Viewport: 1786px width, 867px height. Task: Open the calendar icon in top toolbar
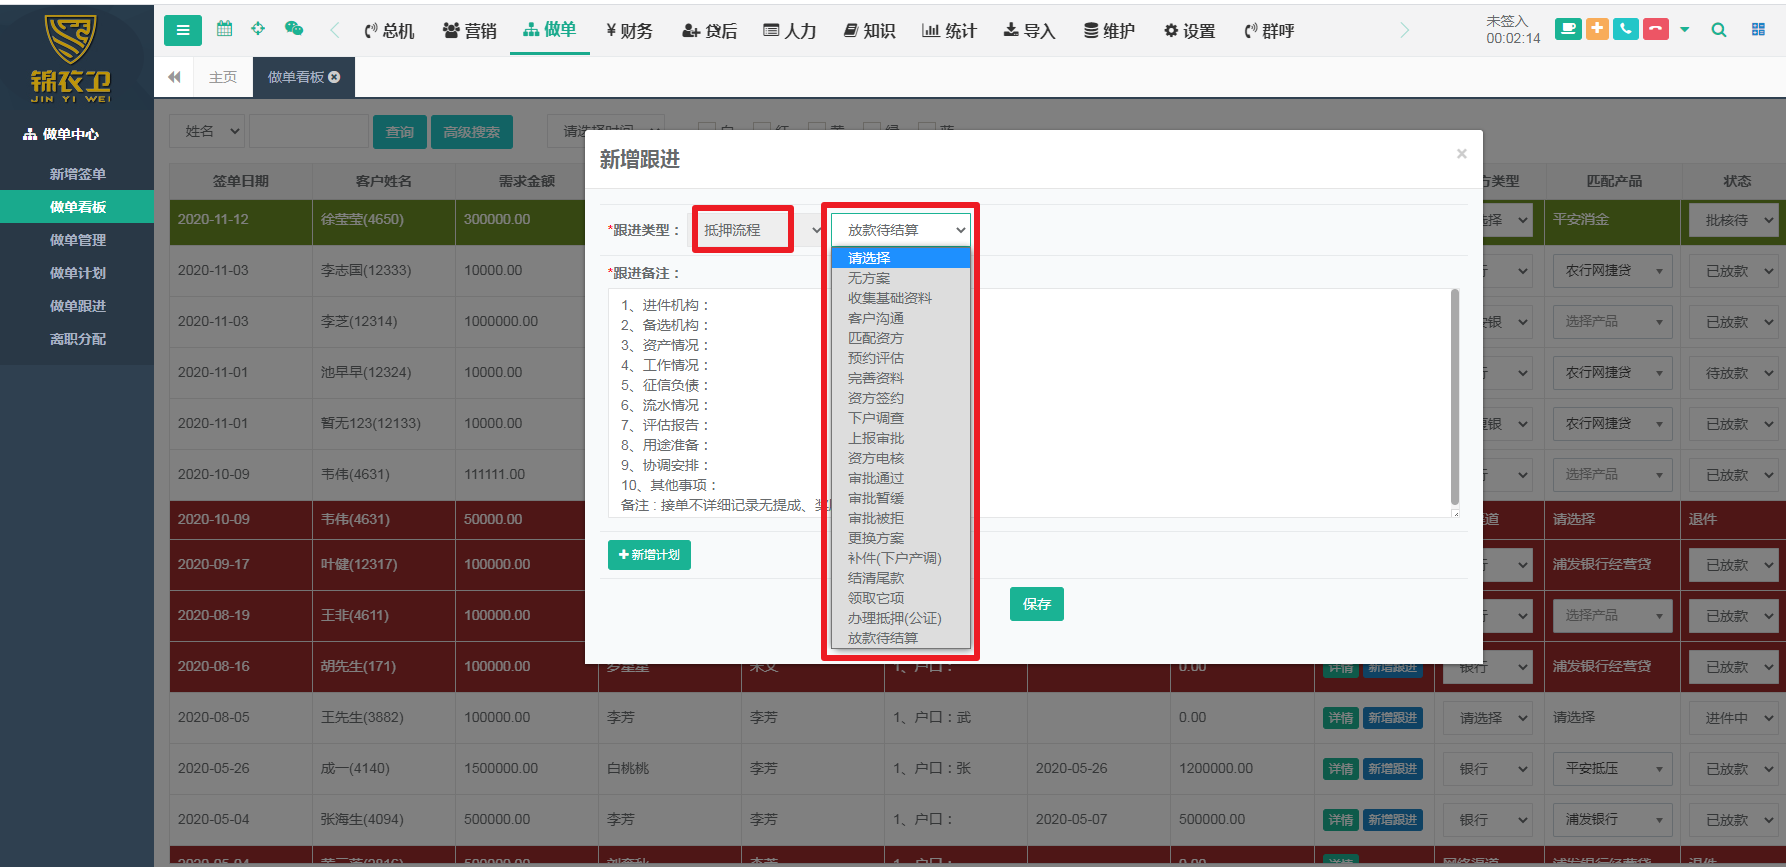click(225, 29)
